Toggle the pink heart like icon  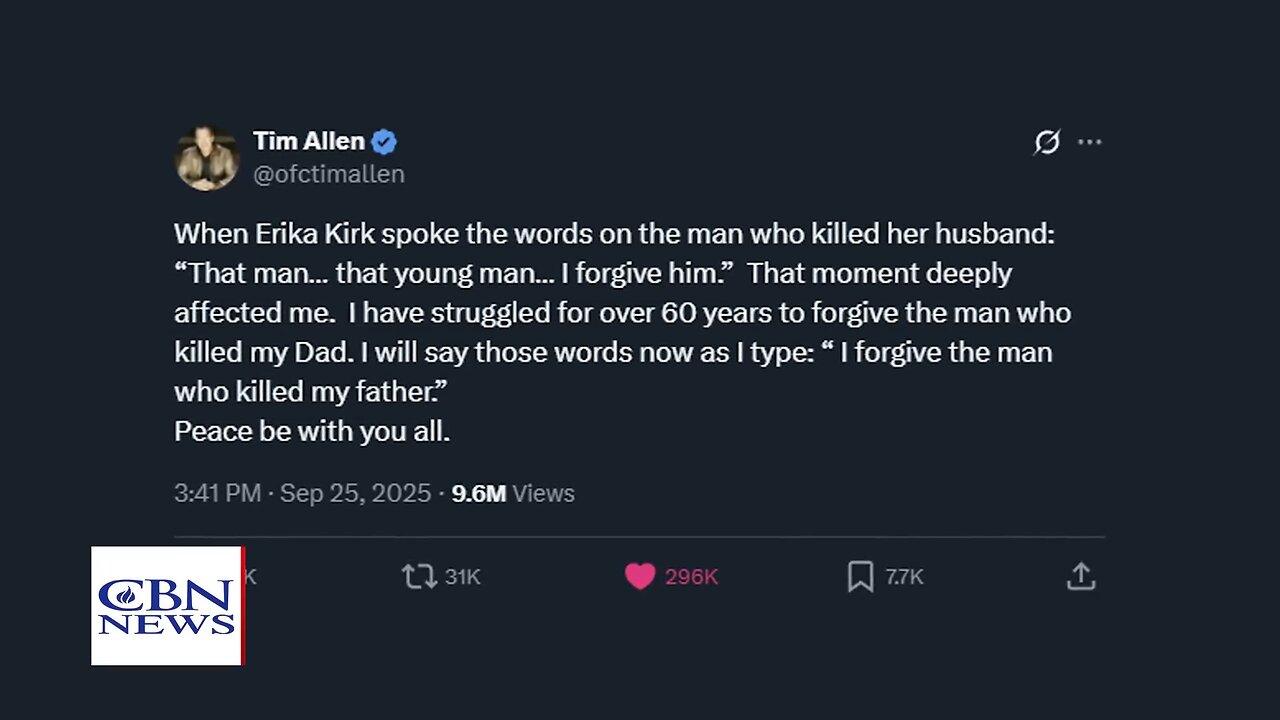[640, 576]
